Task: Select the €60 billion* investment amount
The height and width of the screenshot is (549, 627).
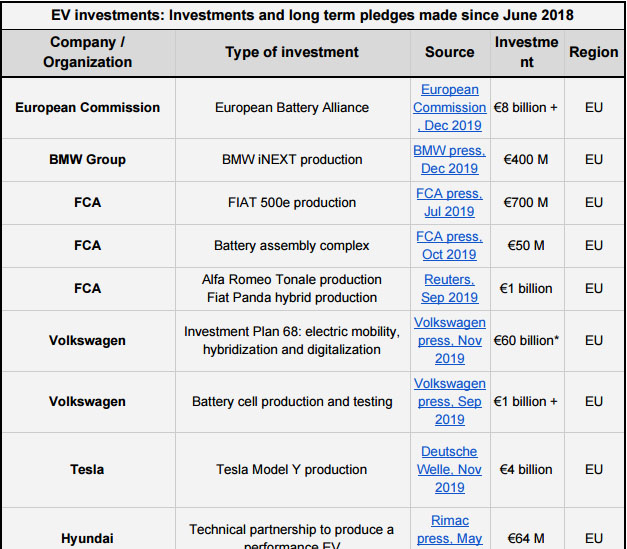Action: [528, 340]
